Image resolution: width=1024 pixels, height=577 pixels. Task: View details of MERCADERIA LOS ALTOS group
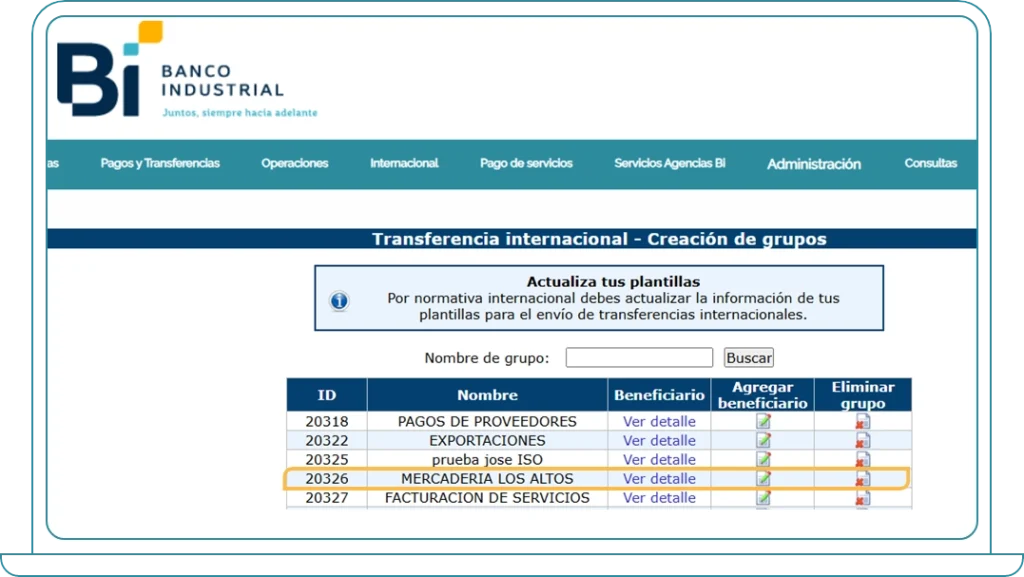click(x=657, y=478)
